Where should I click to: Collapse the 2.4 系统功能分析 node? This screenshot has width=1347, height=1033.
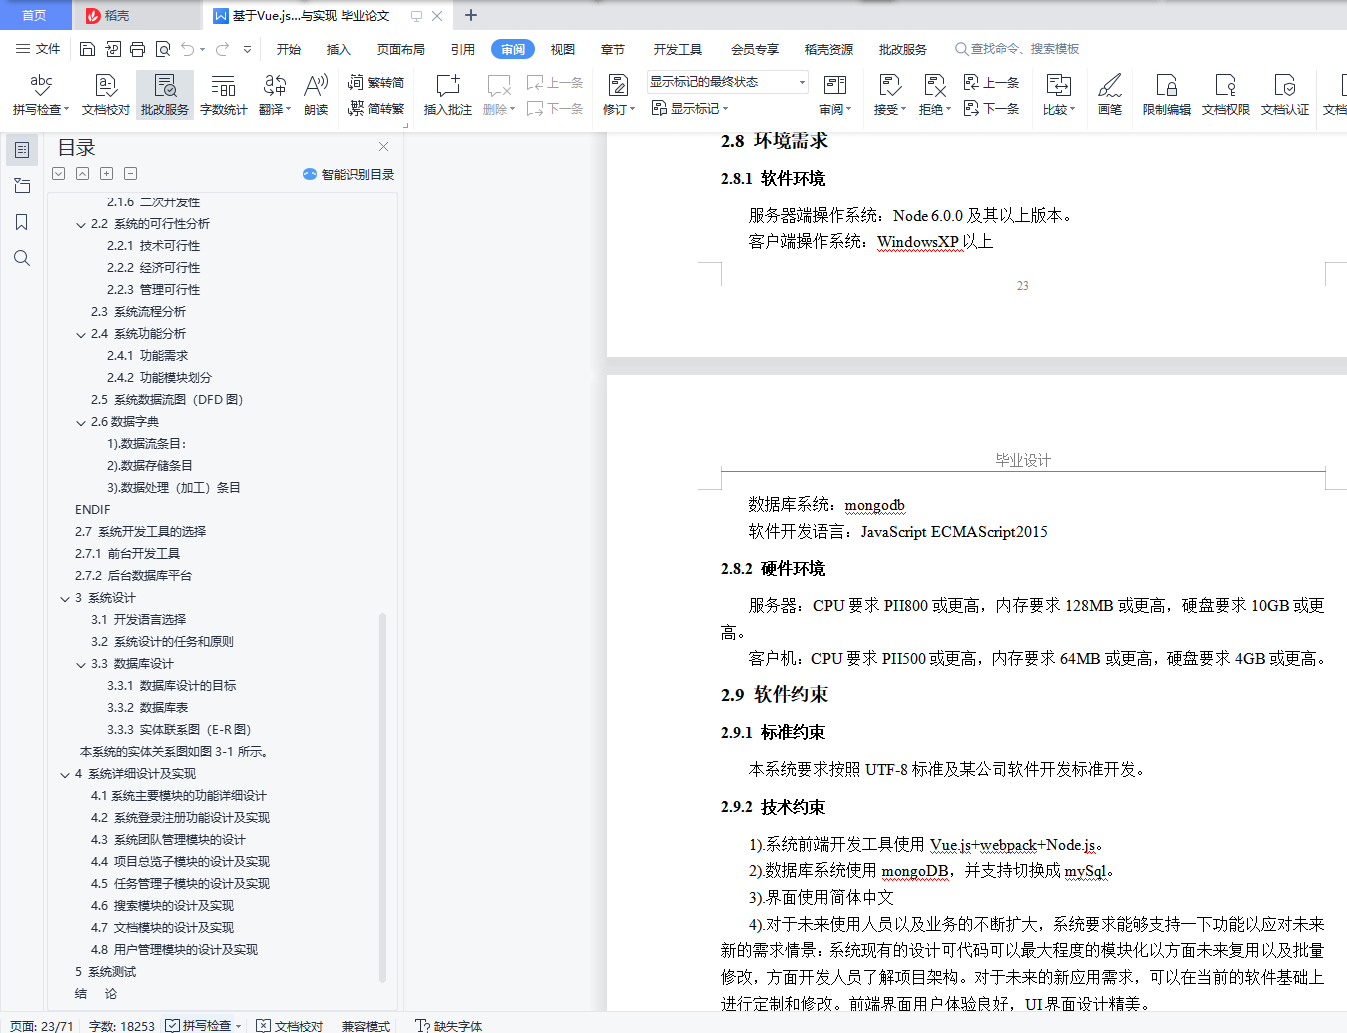[x=81, y=334]
